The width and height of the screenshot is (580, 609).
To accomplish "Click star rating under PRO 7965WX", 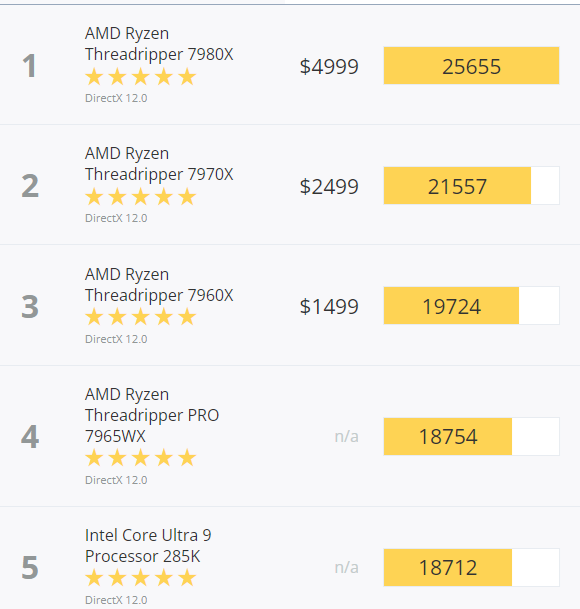I will [x=141, y=458].
